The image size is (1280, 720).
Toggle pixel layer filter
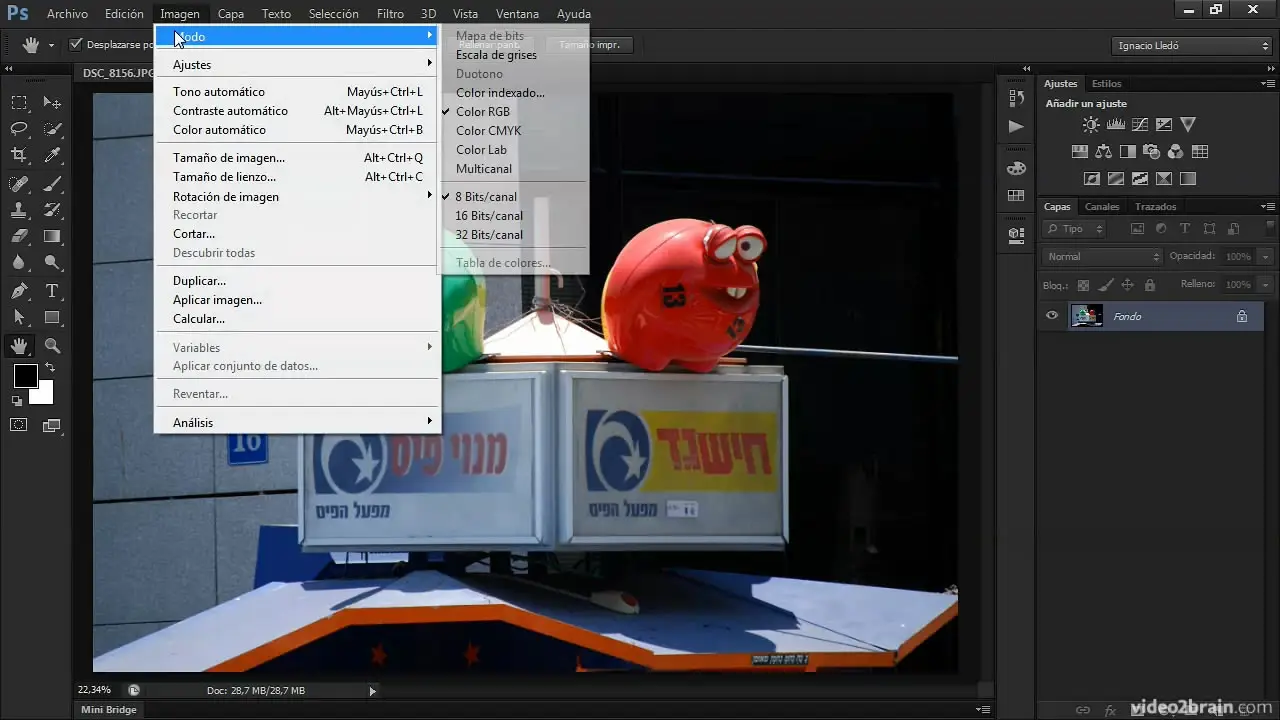click(x=1137, y=229)
